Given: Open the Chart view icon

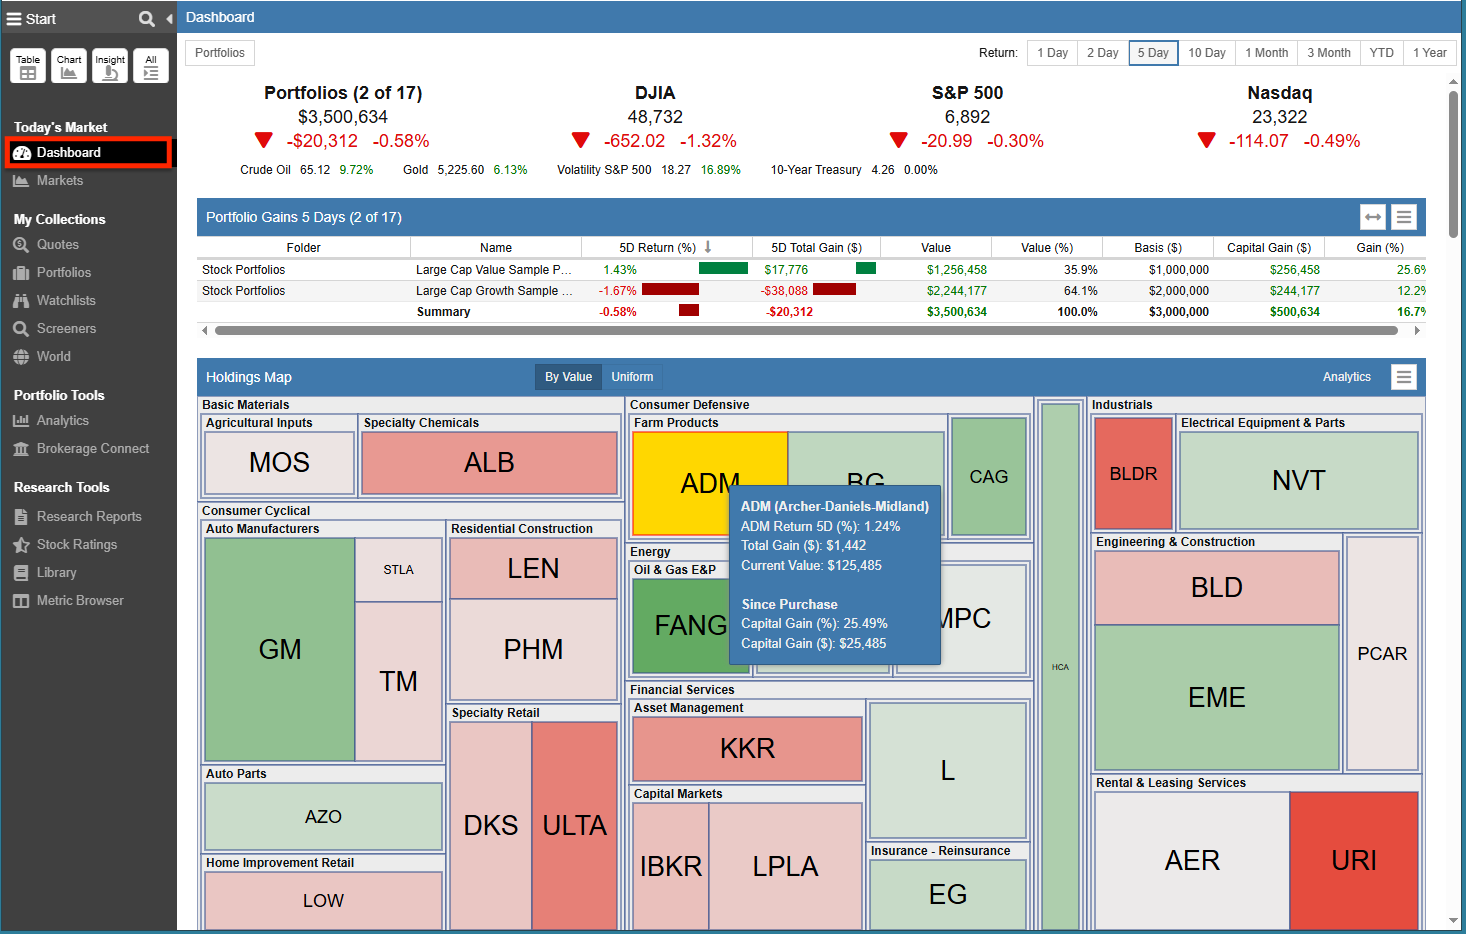Looking at the screenshot, I should [69, 66].
